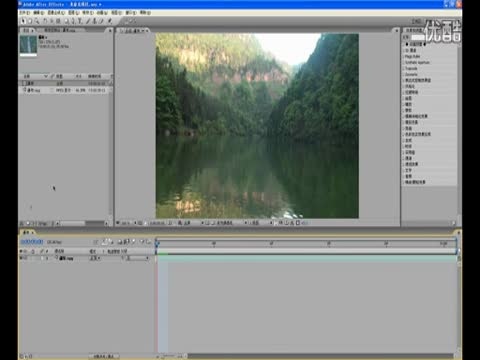Click the layer bar in the timeline track
The image size is (480, 360).
click(306, 258)
